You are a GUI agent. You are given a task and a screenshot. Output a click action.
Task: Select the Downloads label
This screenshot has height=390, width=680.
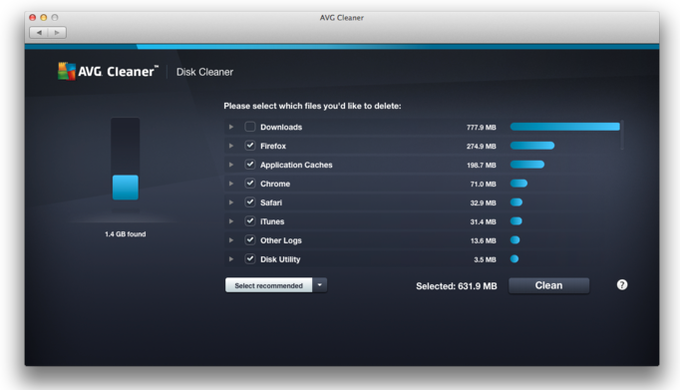(281, 127)
